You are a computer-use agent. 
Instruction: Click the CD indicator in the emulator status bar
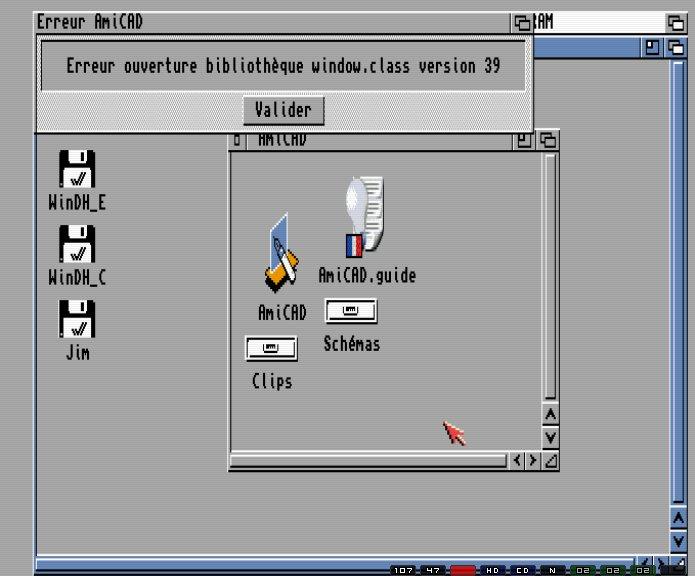[x=522, y=570]
